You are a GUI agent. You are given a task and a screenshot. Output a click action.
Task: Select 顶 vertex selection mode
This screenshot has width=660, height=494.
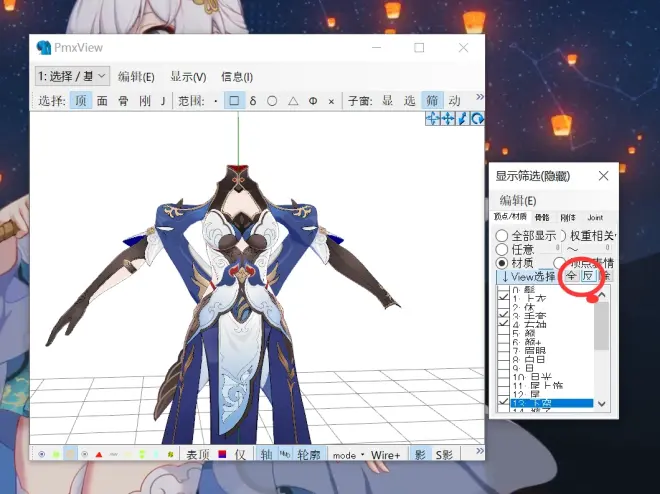pyautogui.click(x=80, y=101)
